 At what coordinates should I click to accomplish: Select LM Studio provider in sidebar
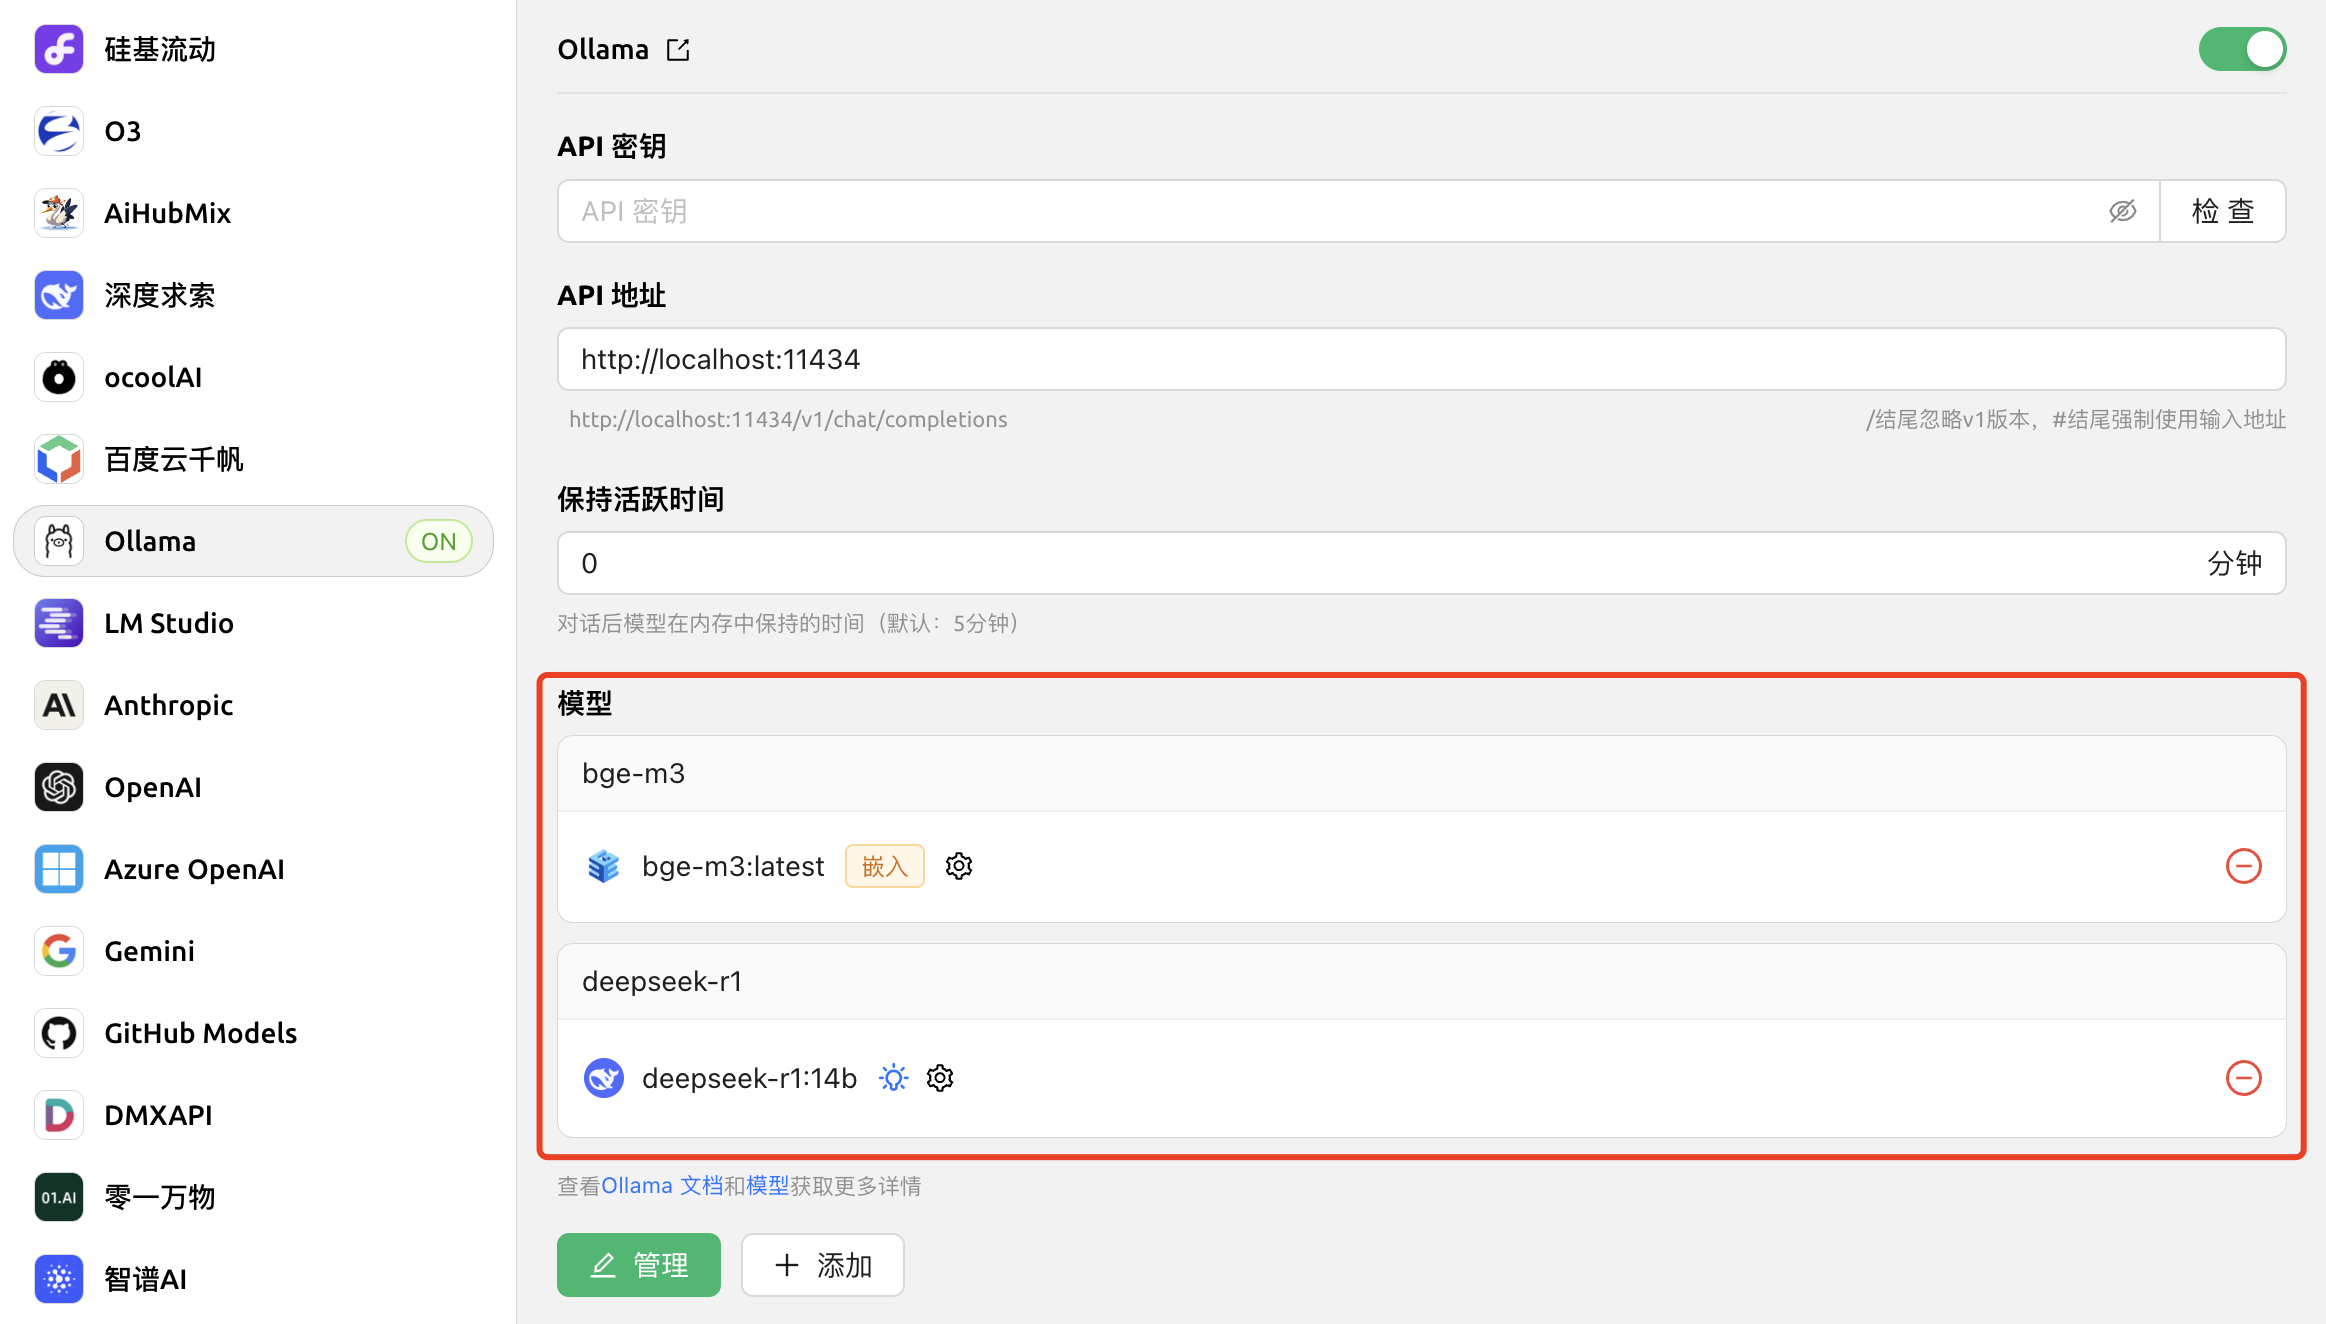(168, 623)
